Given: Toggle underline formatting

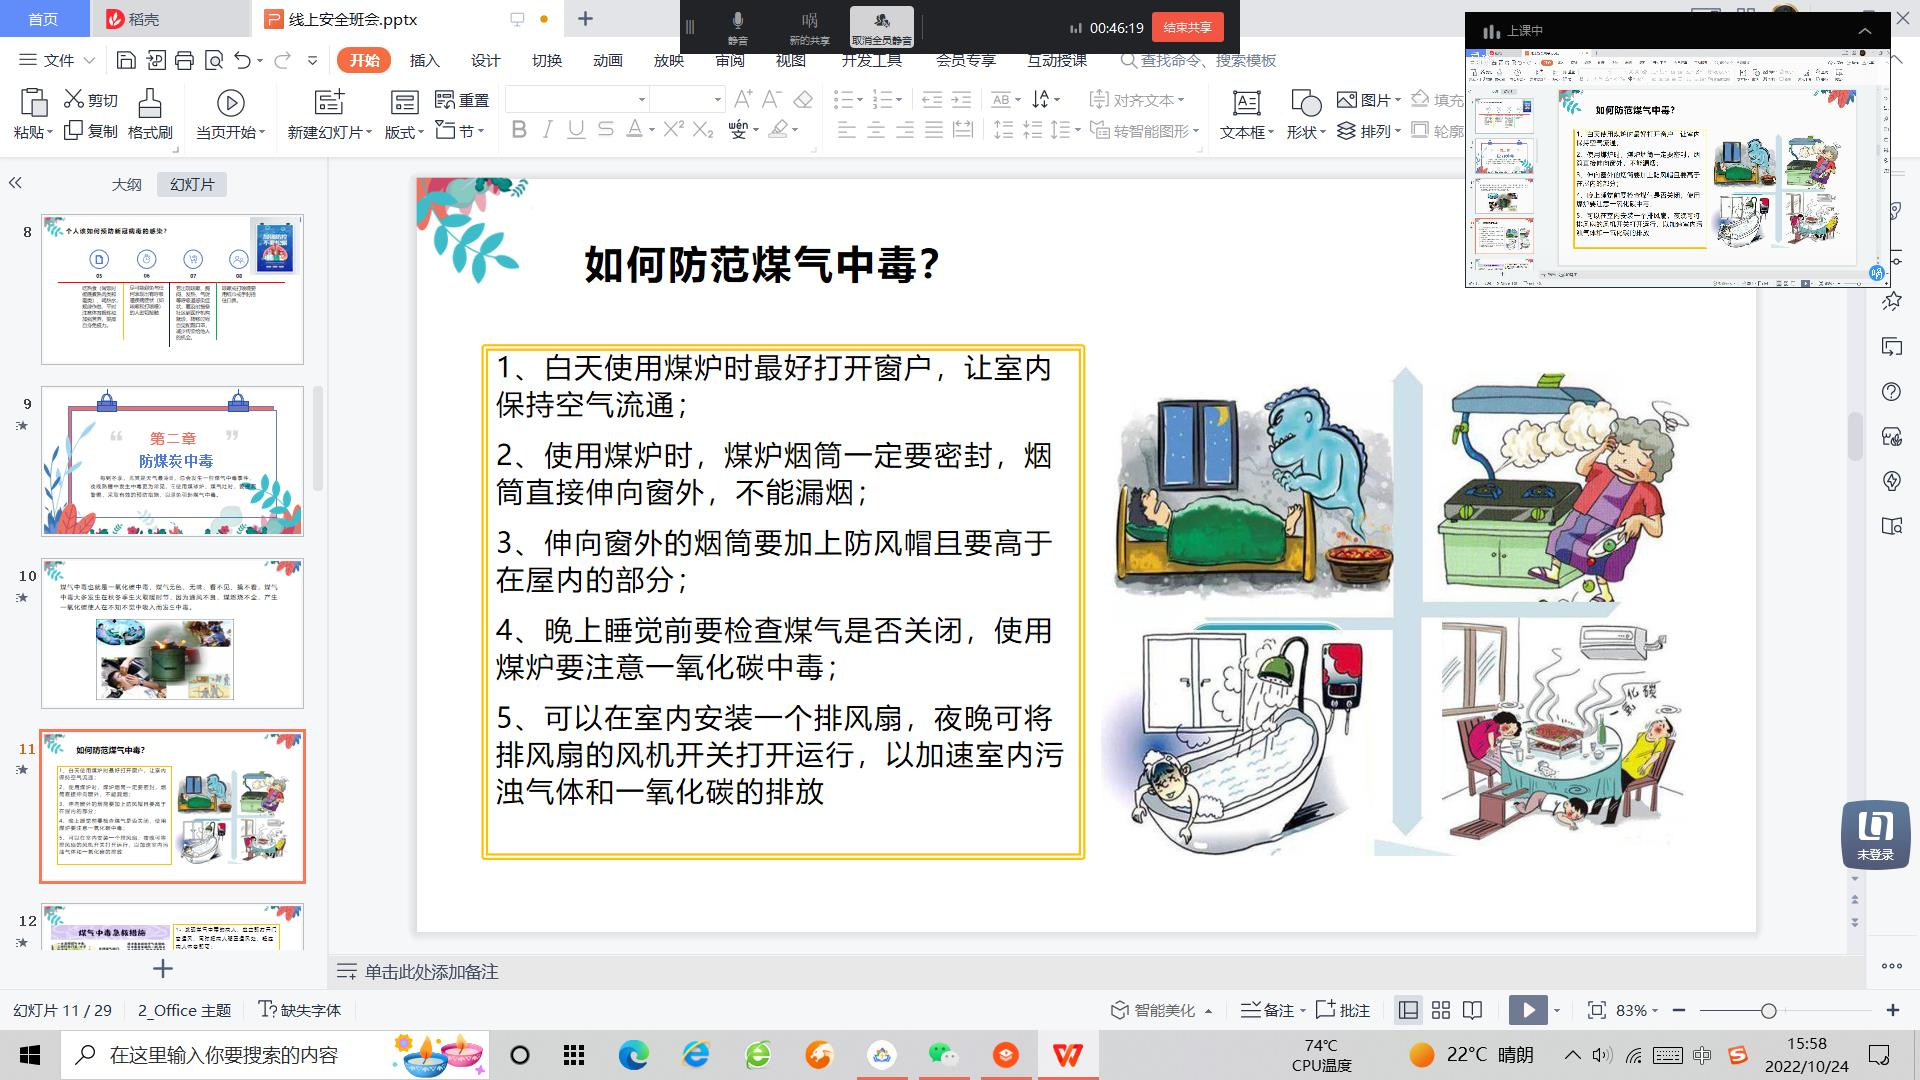Looking at the screenshot, I should coord(574,130).
